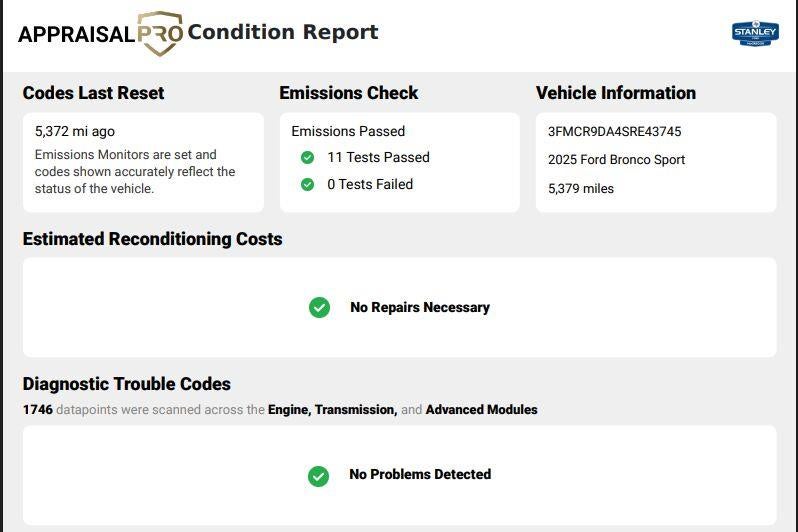Click the Advanced Modules bold text
798x532 pixels.
481,410
